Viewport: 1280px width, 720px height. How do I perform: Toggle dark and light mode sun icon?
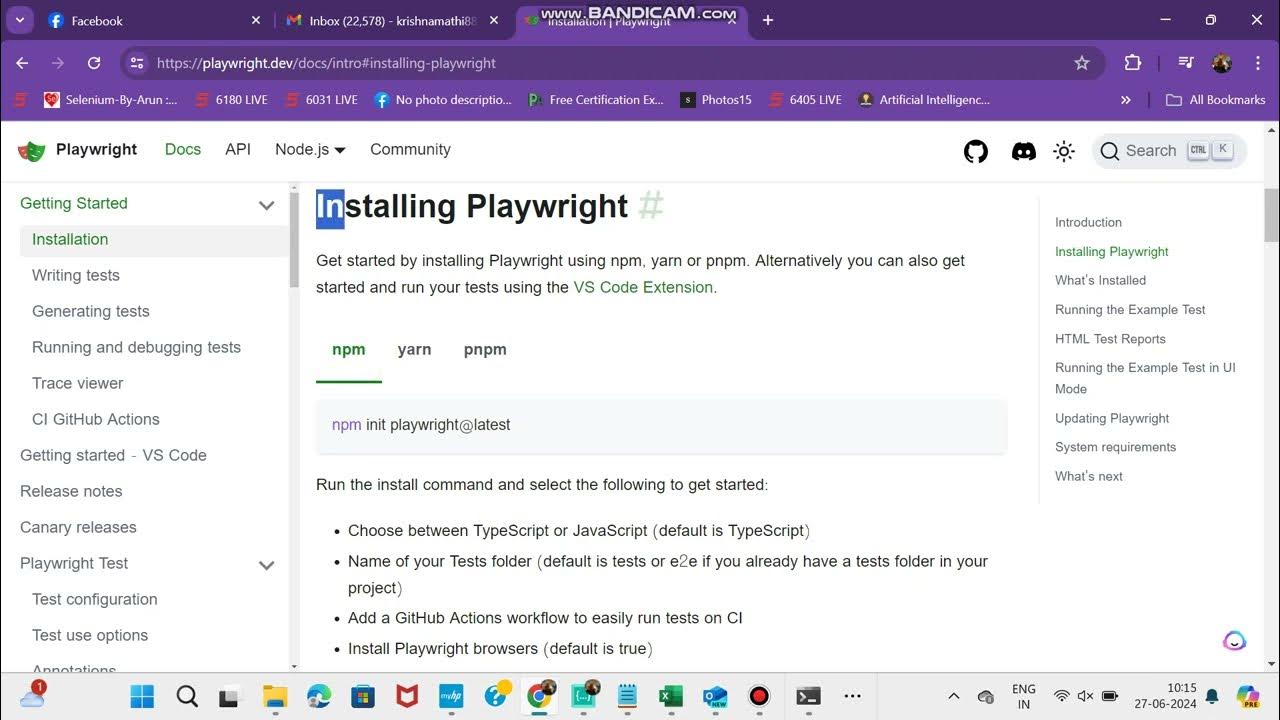pos(1064,151)
